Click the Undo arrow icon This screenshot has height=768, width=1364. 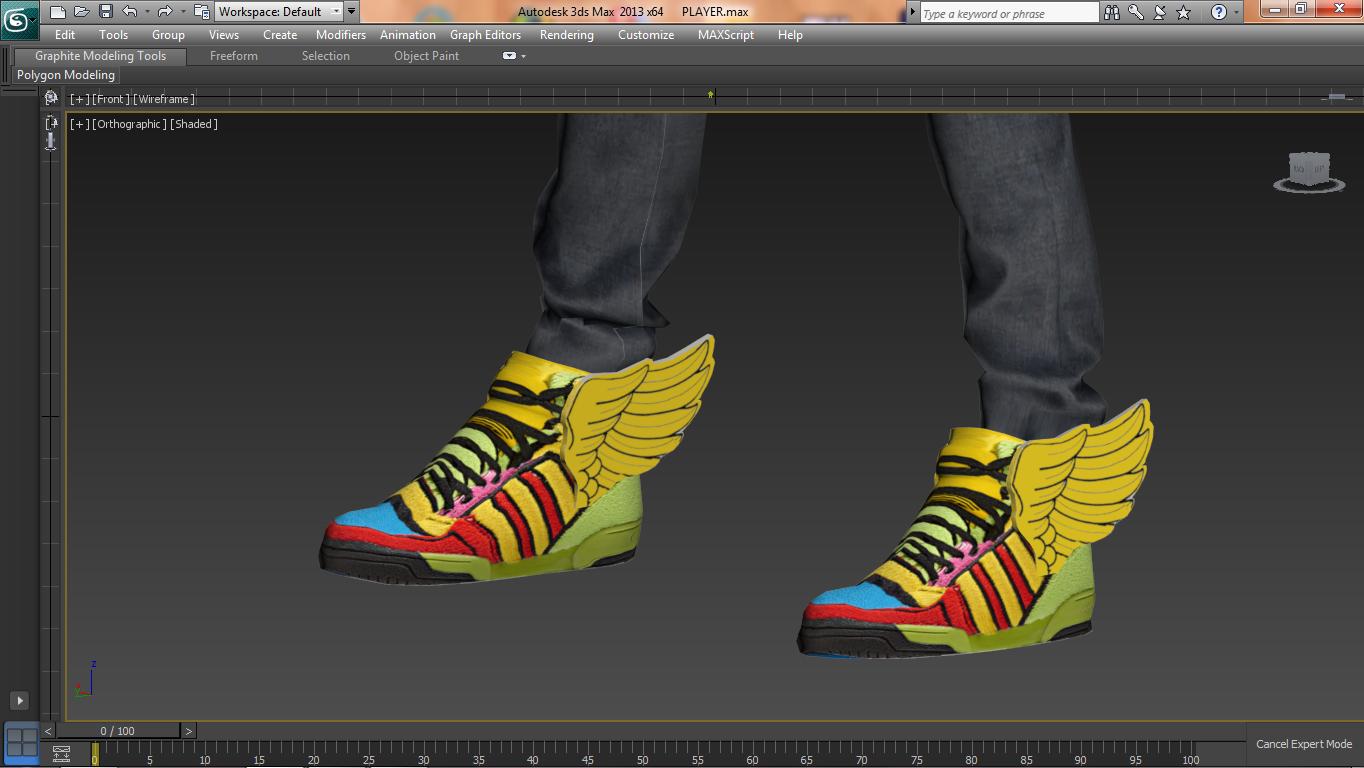click(x=130, y=12)
